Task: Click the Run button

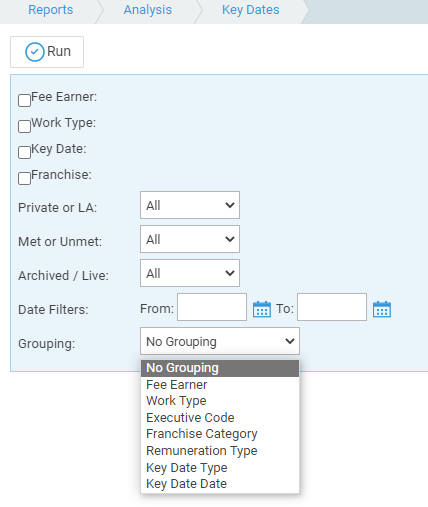Action: [47, 52]
